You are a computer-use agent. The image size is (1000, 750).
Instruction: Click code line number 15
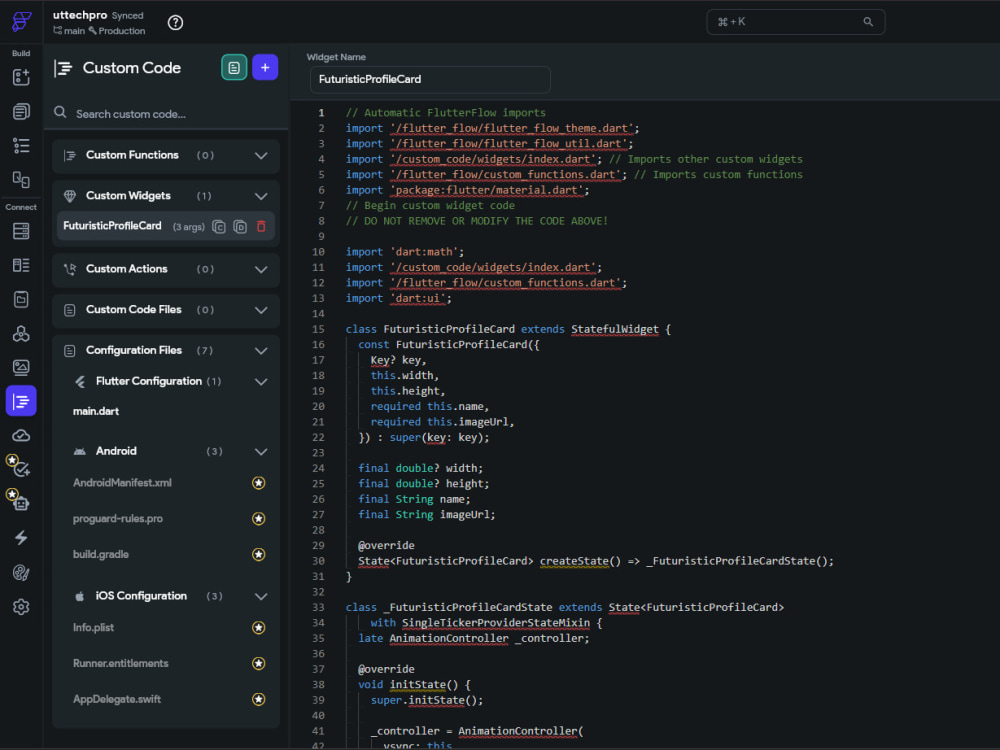[318, 329]
